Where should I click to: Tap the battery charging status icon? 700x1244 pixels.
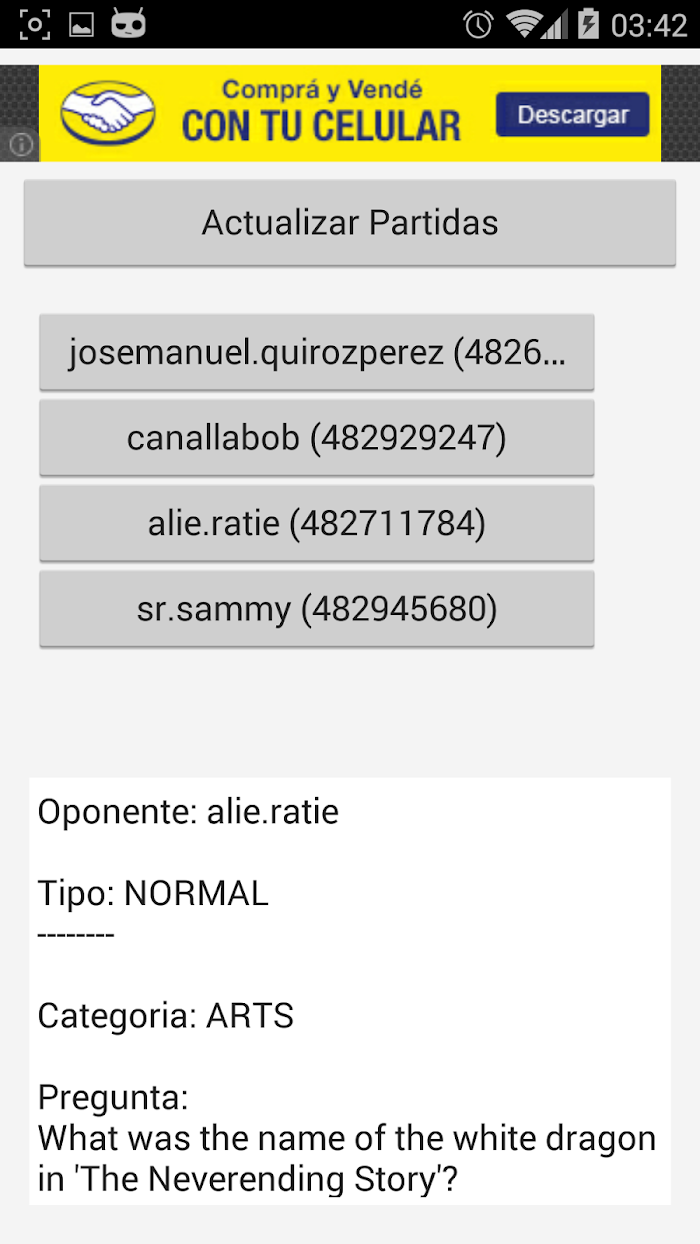[x=587, y=24]
